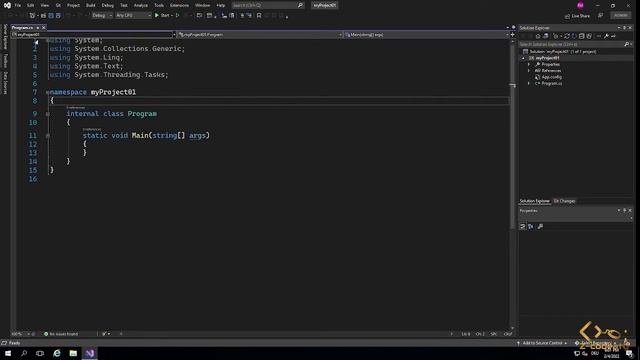Open the Debug configuration dropdown
This screenshot has width=640, height=360.
point(102,16)
